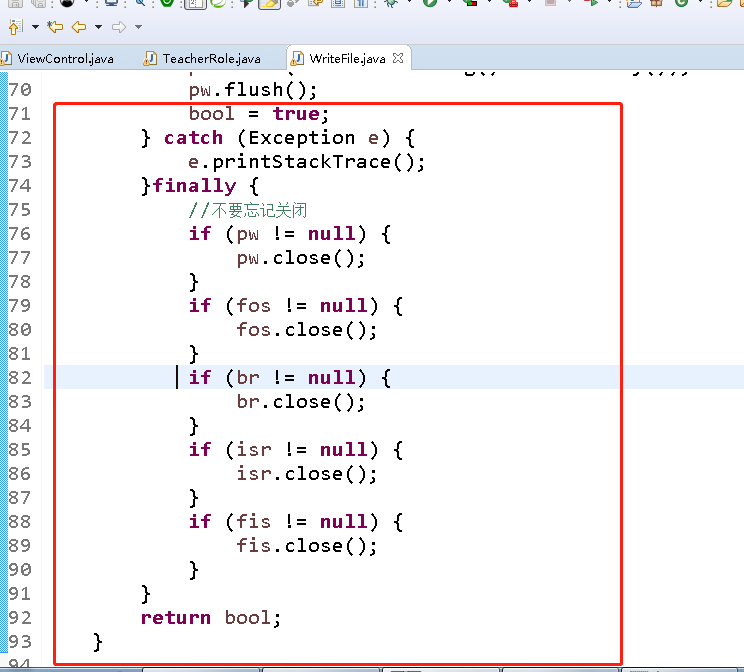Click the Java file icon on WriteFile.java tab
Viewport: 744px width, 672px height.
pos(297,58)
